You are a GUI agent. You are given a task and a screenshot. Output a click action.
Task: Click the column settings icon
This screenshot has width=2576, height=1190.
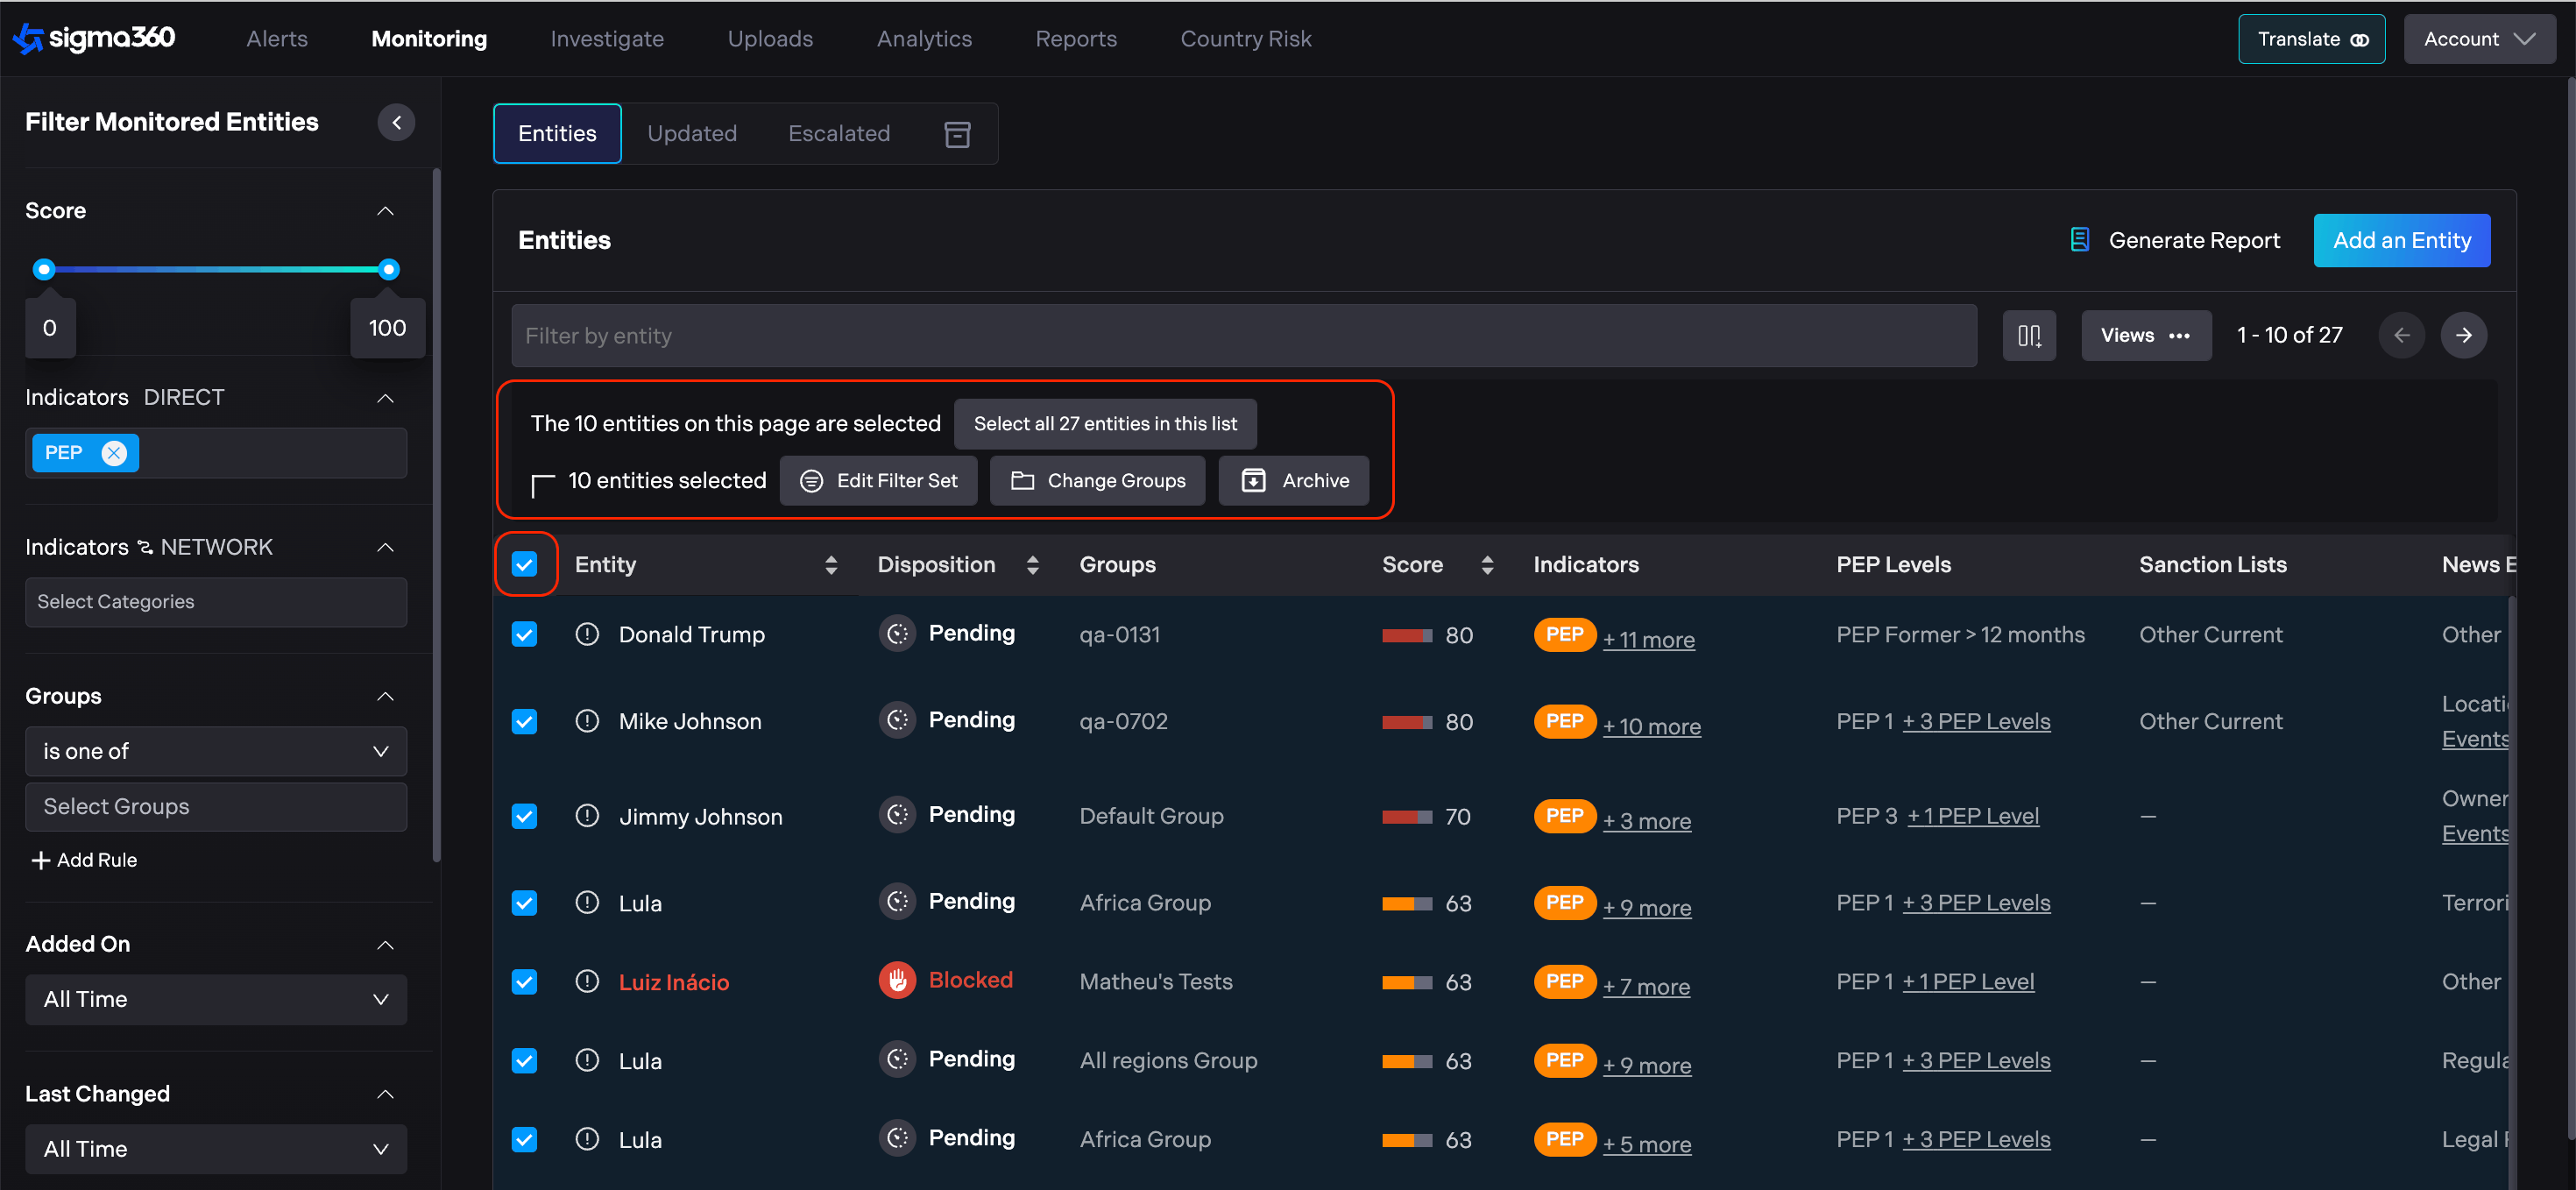click(x=2028, y=335)
